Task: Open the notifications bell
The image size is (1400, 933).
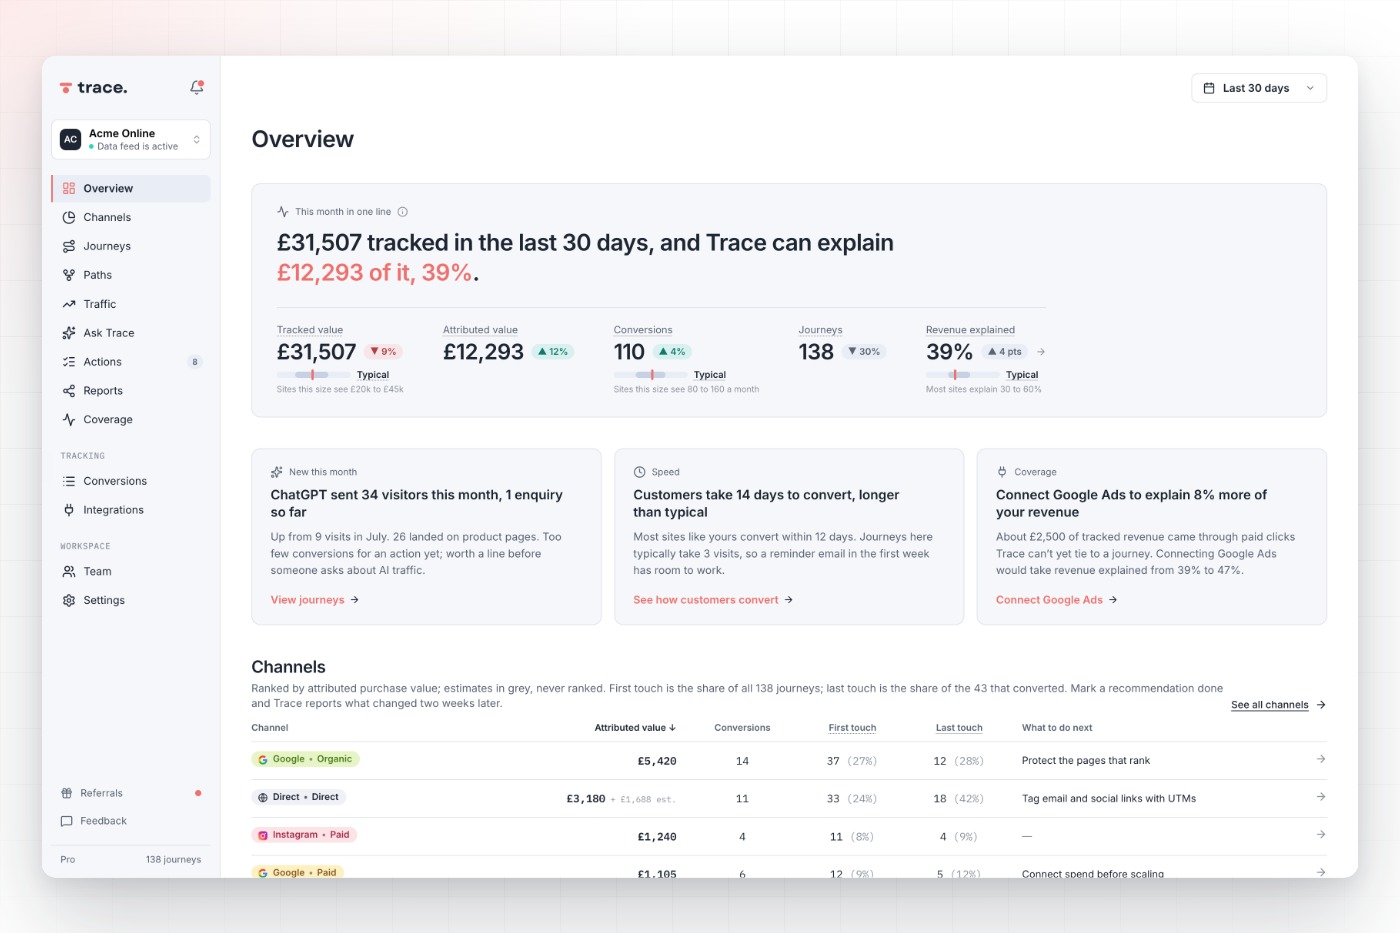Action: point(197,88)
